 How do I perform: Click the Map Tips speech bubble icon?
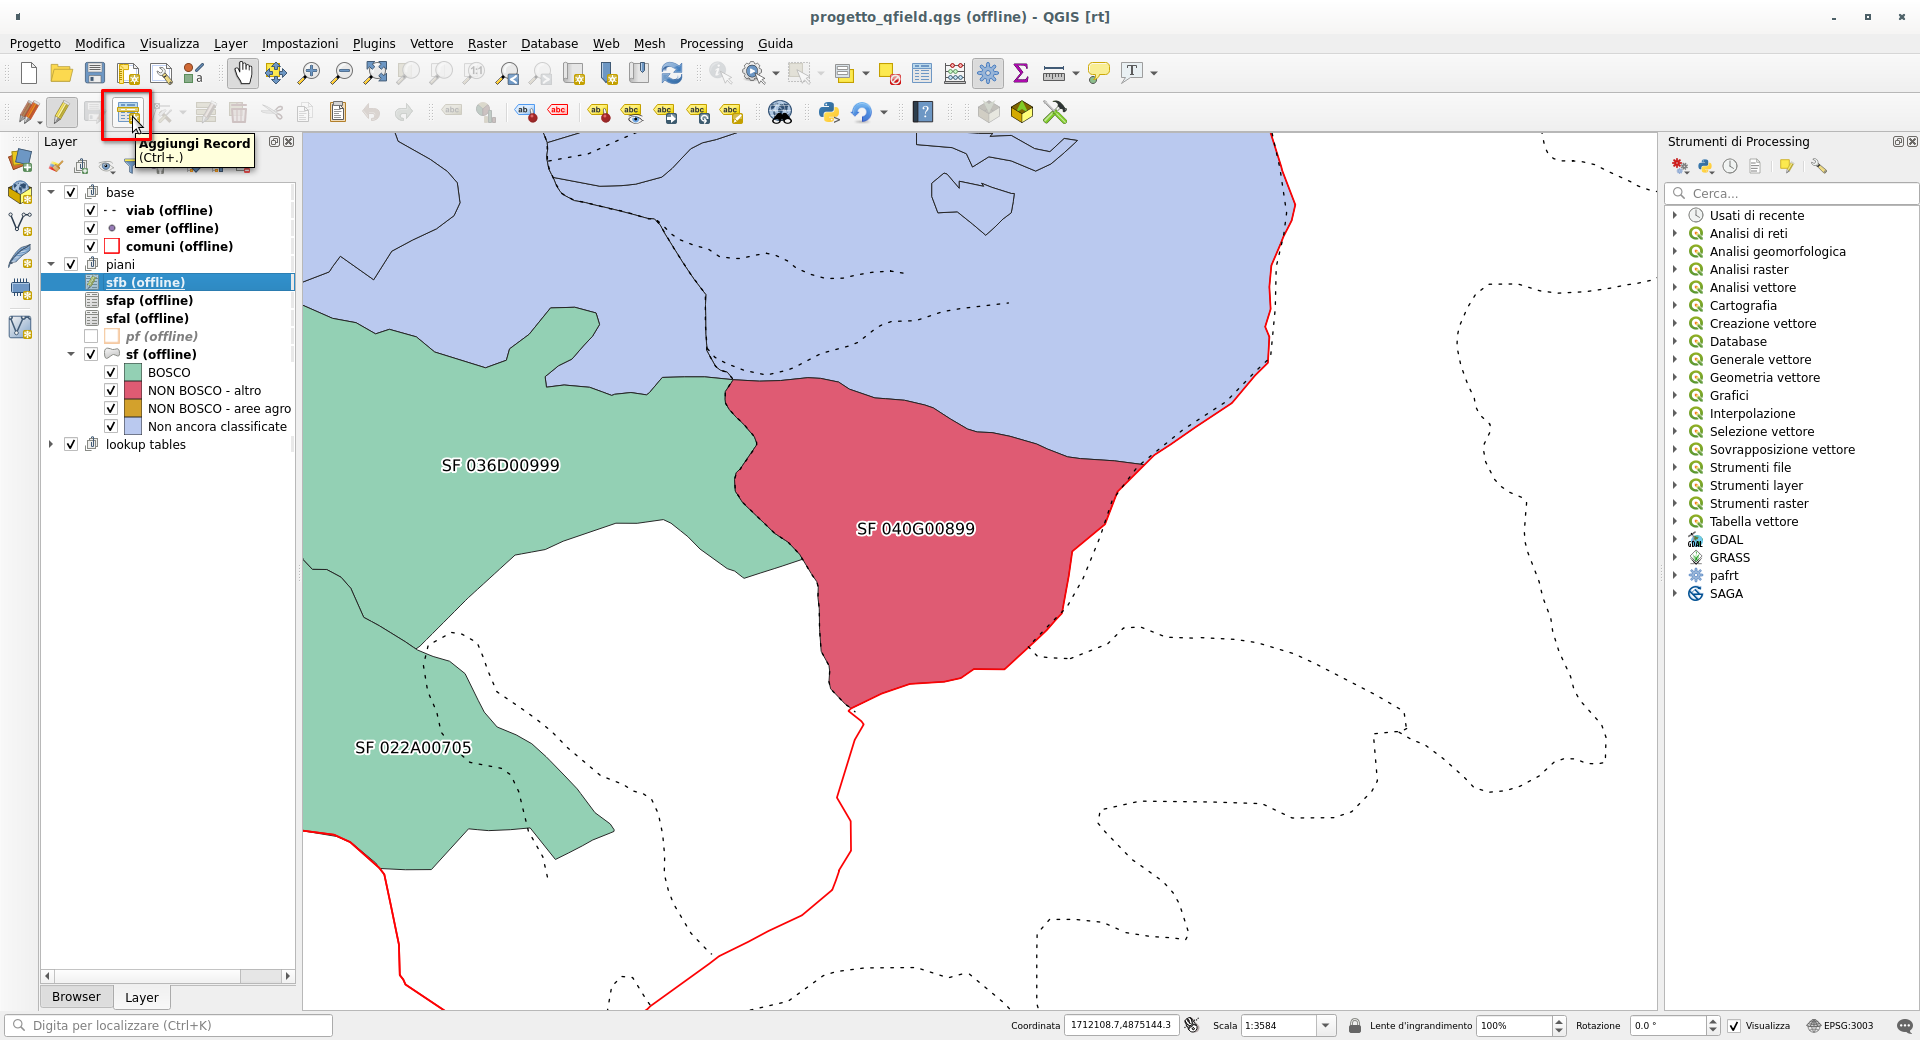[1098, 73]
